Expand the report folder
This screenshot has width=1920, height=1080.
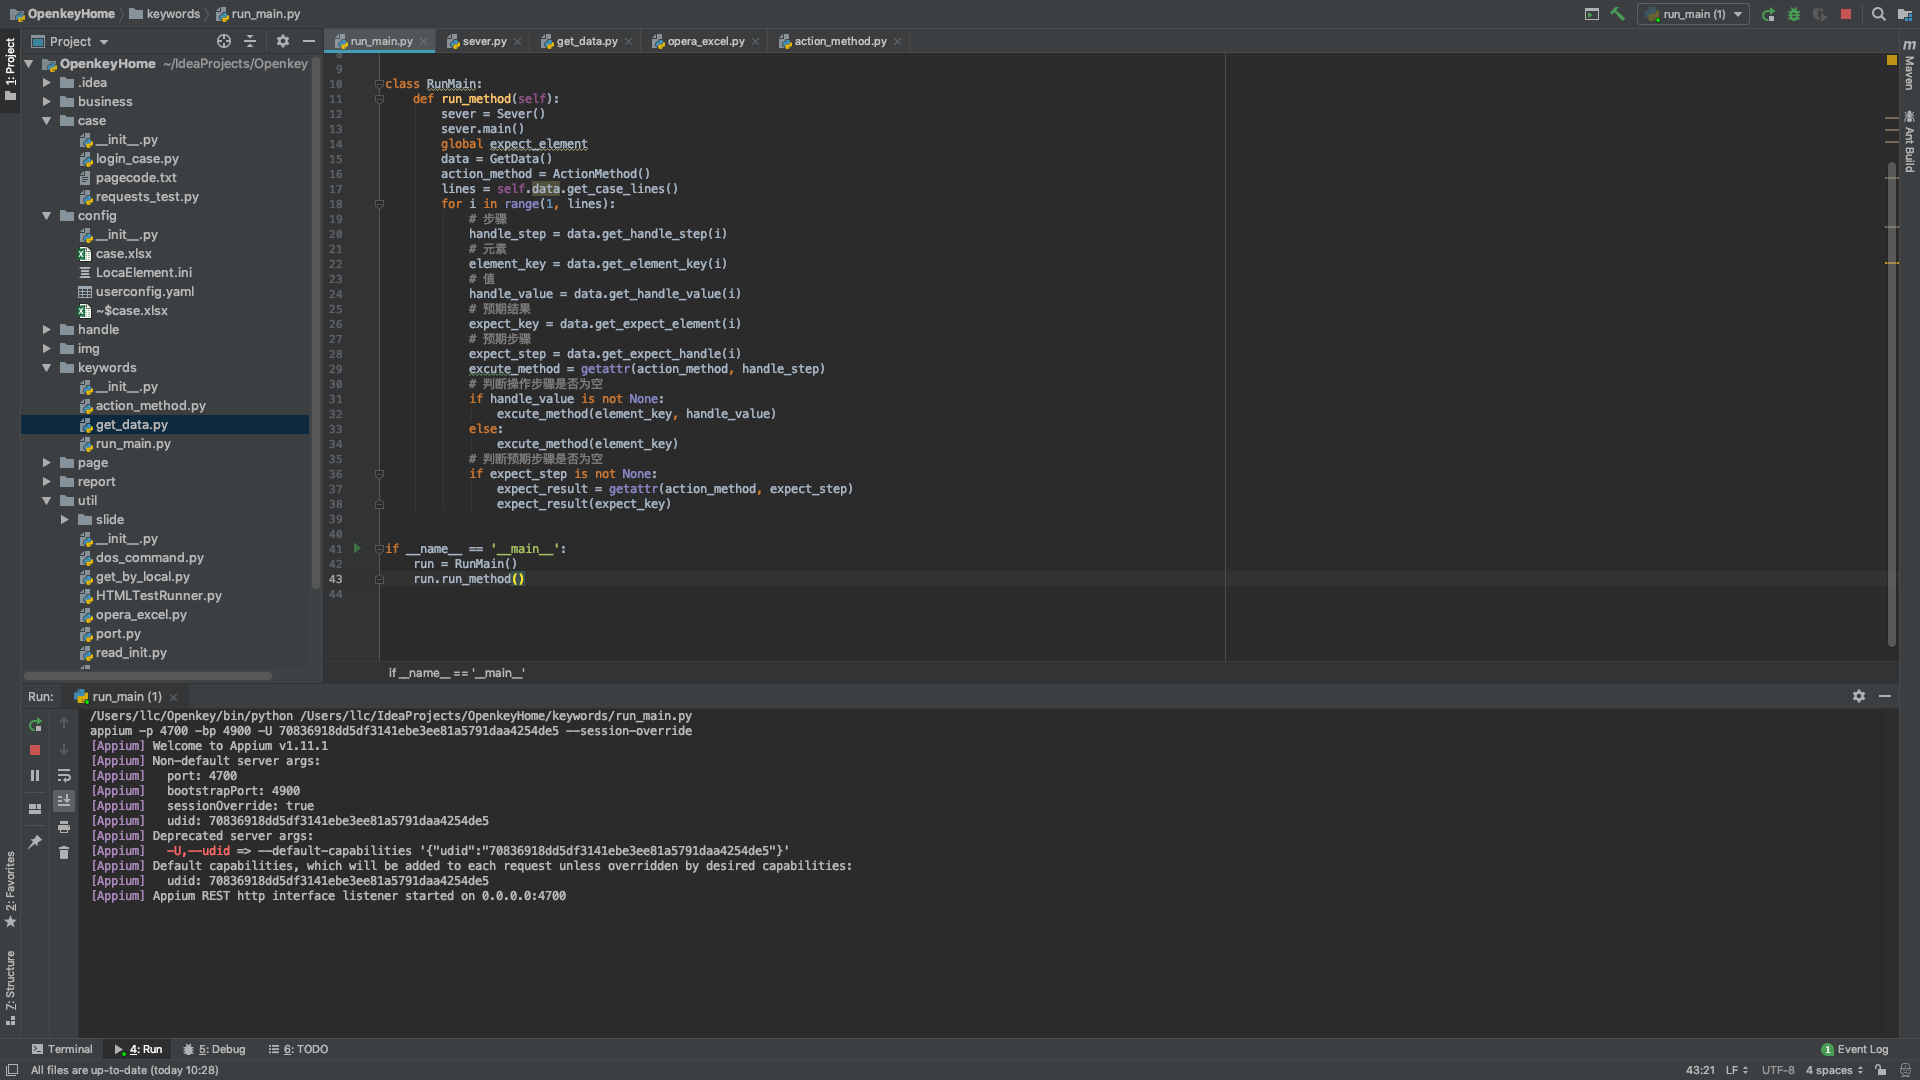46,481
